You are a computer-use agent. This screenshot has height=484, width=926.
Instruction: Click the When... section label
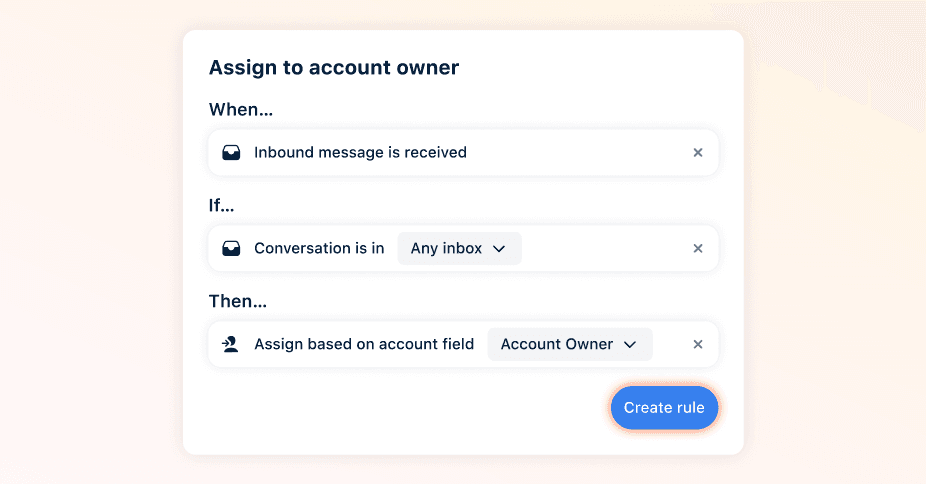(x=241, y=110)
